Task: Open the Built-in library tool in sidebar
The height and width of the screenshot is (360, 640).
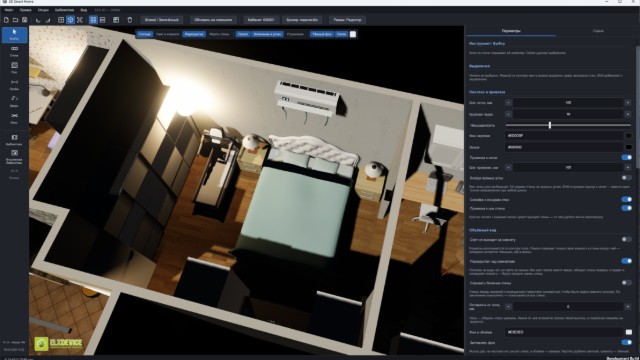Action: click(14, 157)
